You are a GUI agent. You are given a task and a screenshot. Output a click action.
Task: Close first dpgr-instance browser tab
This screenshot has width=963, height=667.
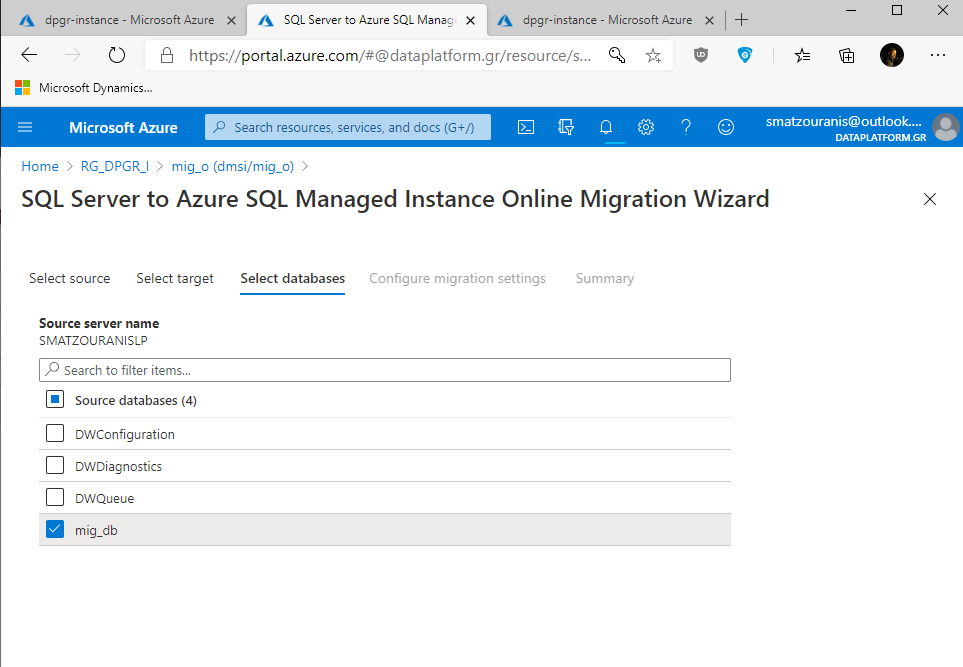pyautogui.click(x=232, y=20)
